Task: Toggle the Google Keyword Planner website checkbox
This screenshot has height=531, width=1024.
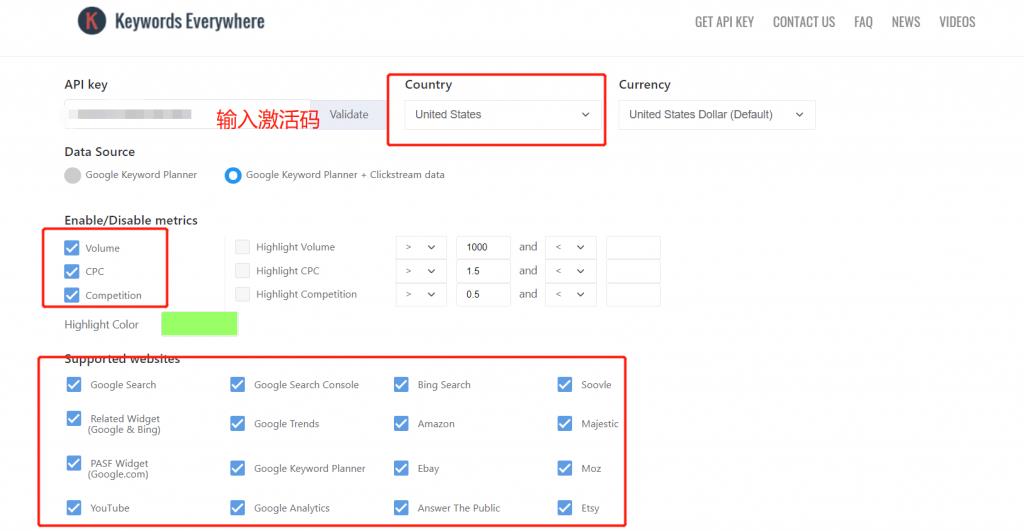Action: (238, 468)
